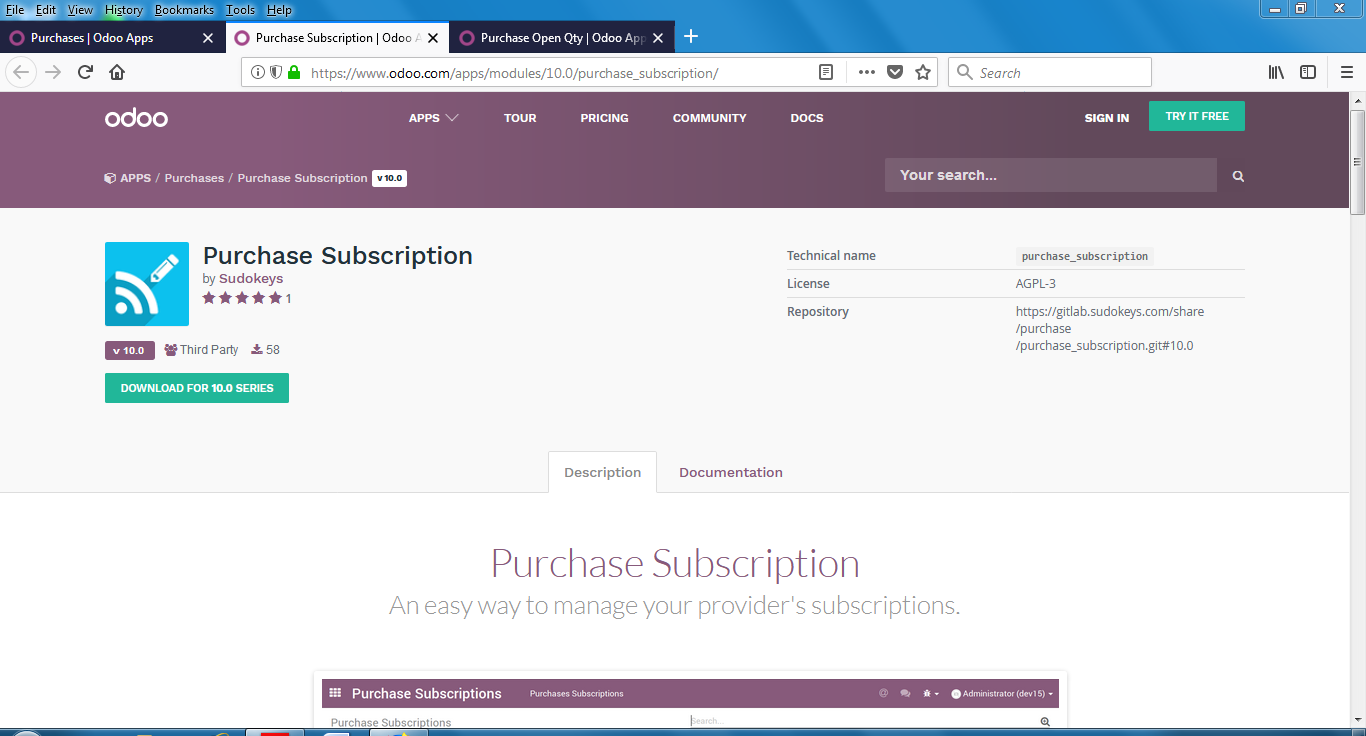
Task: Open the Bookmarks menu
Action: (x=184, y=10)
